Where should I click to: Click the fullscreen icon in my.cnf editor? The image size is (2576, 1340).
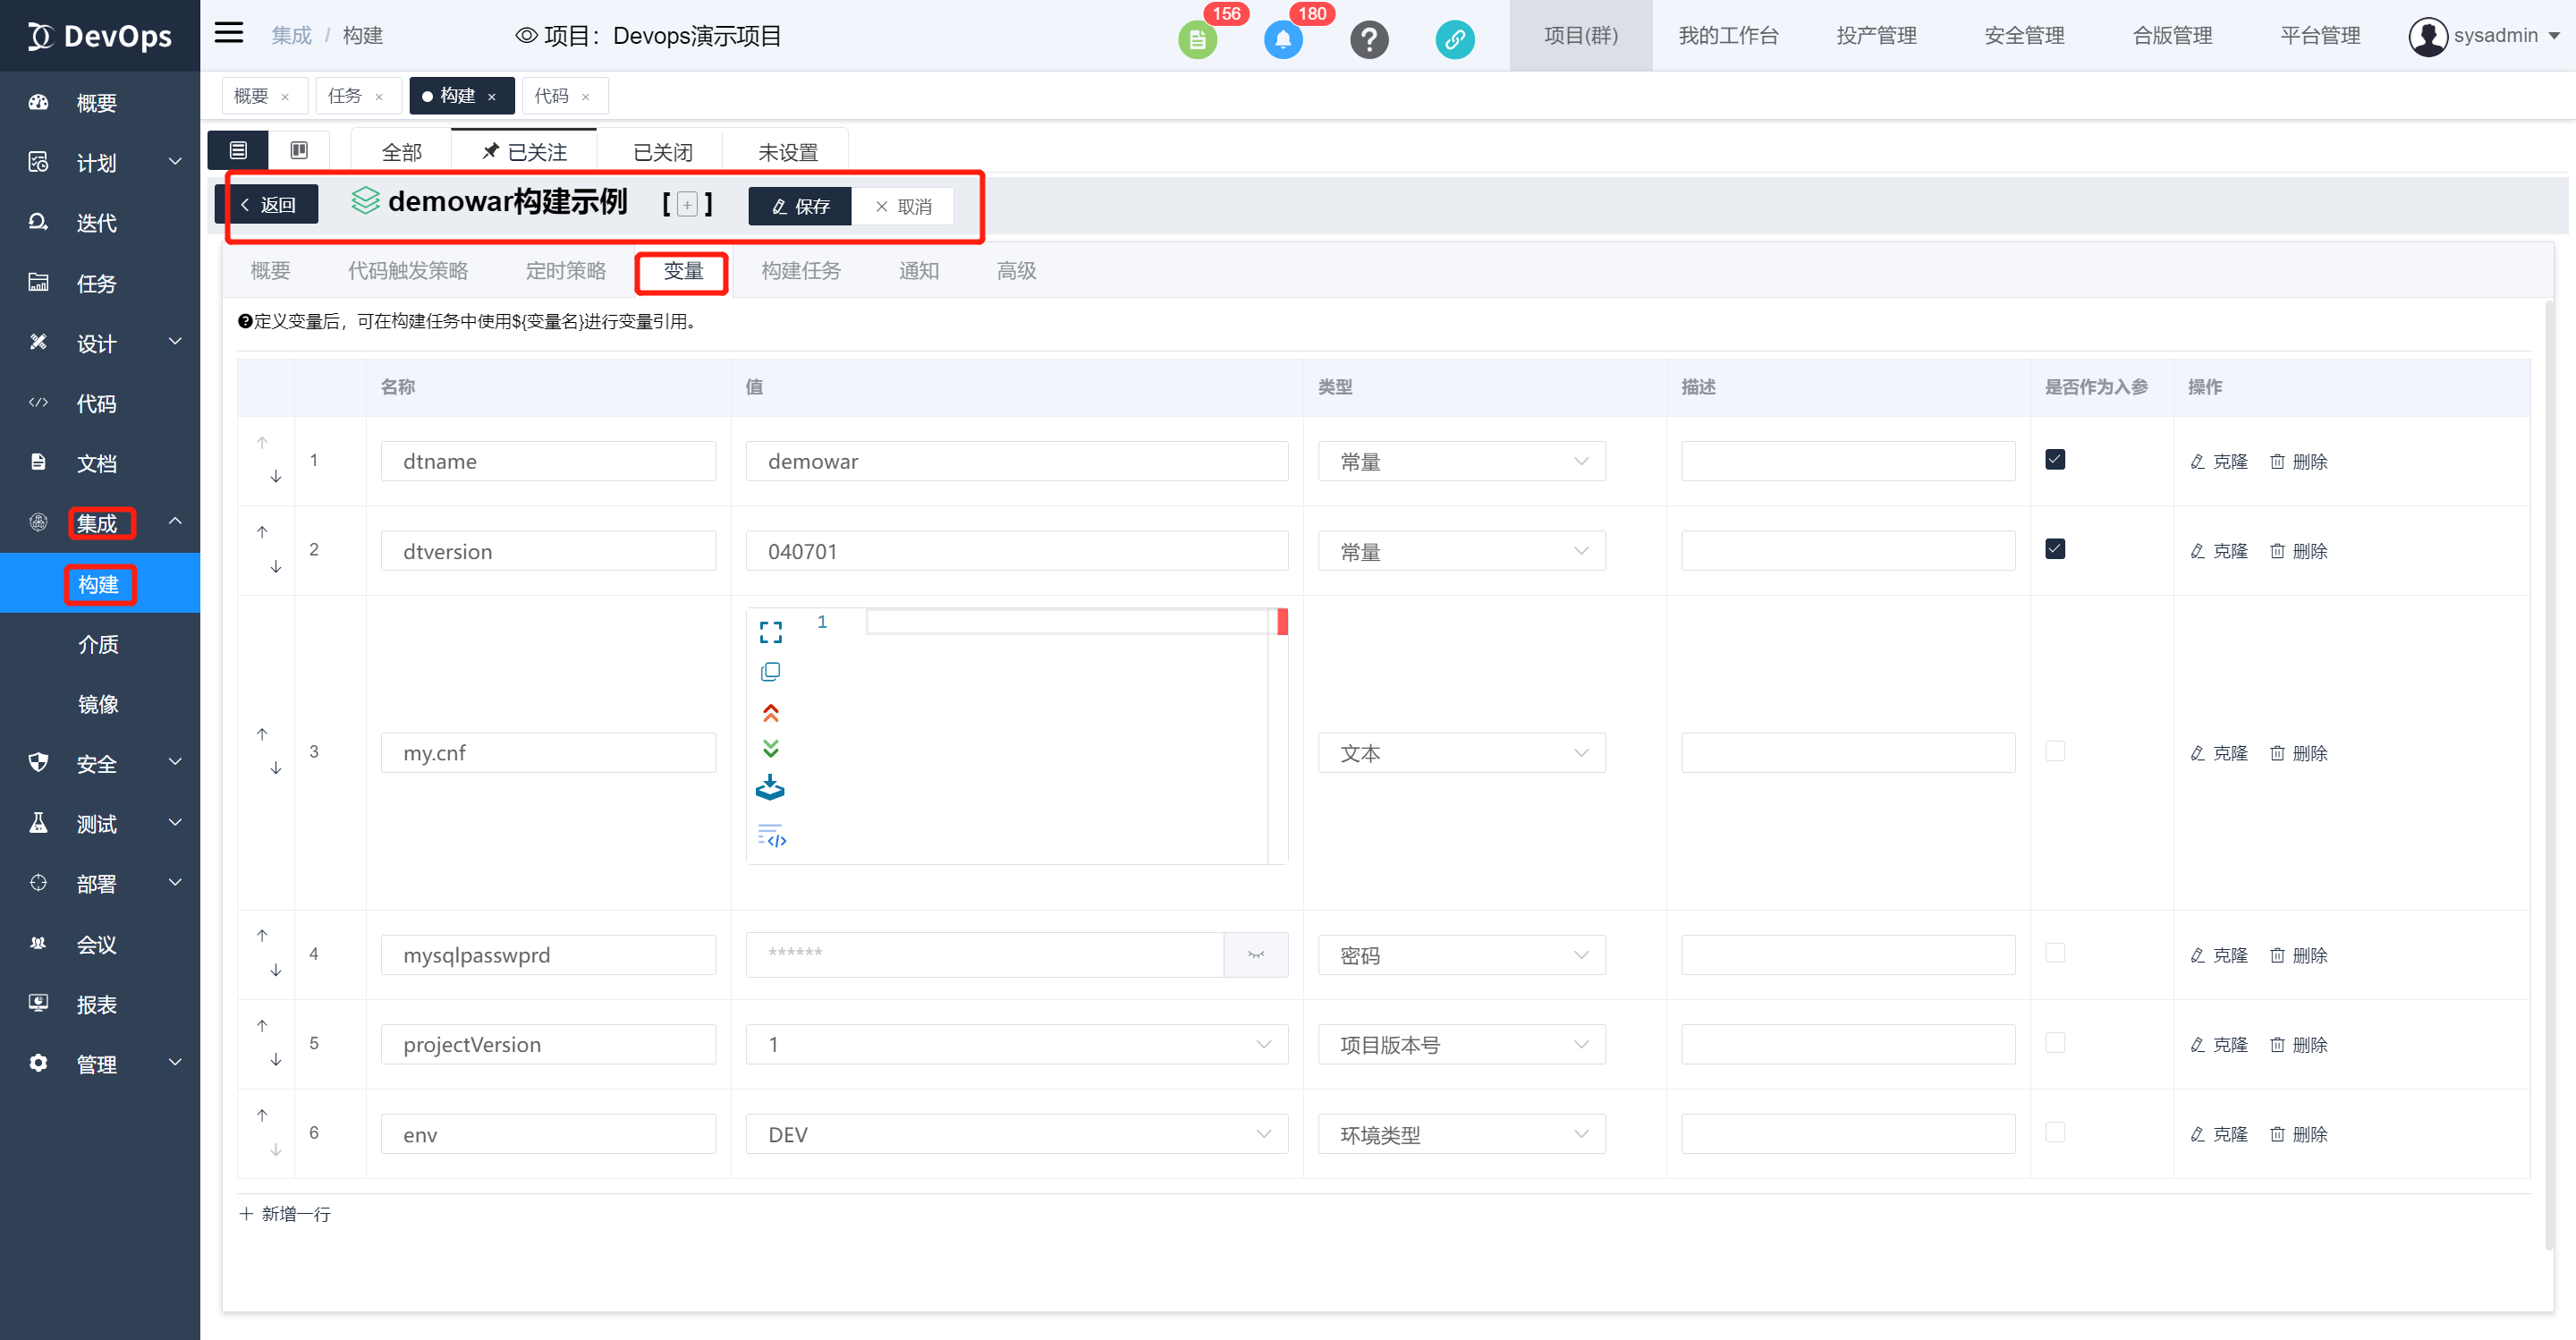point(770,632)
